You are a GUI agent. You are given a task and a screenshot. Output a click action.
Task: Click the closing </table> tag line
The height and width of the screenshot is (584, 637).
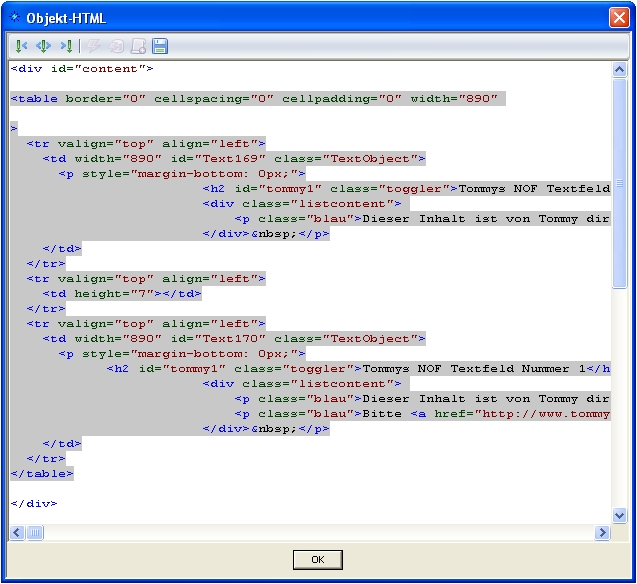pos(42,474)
